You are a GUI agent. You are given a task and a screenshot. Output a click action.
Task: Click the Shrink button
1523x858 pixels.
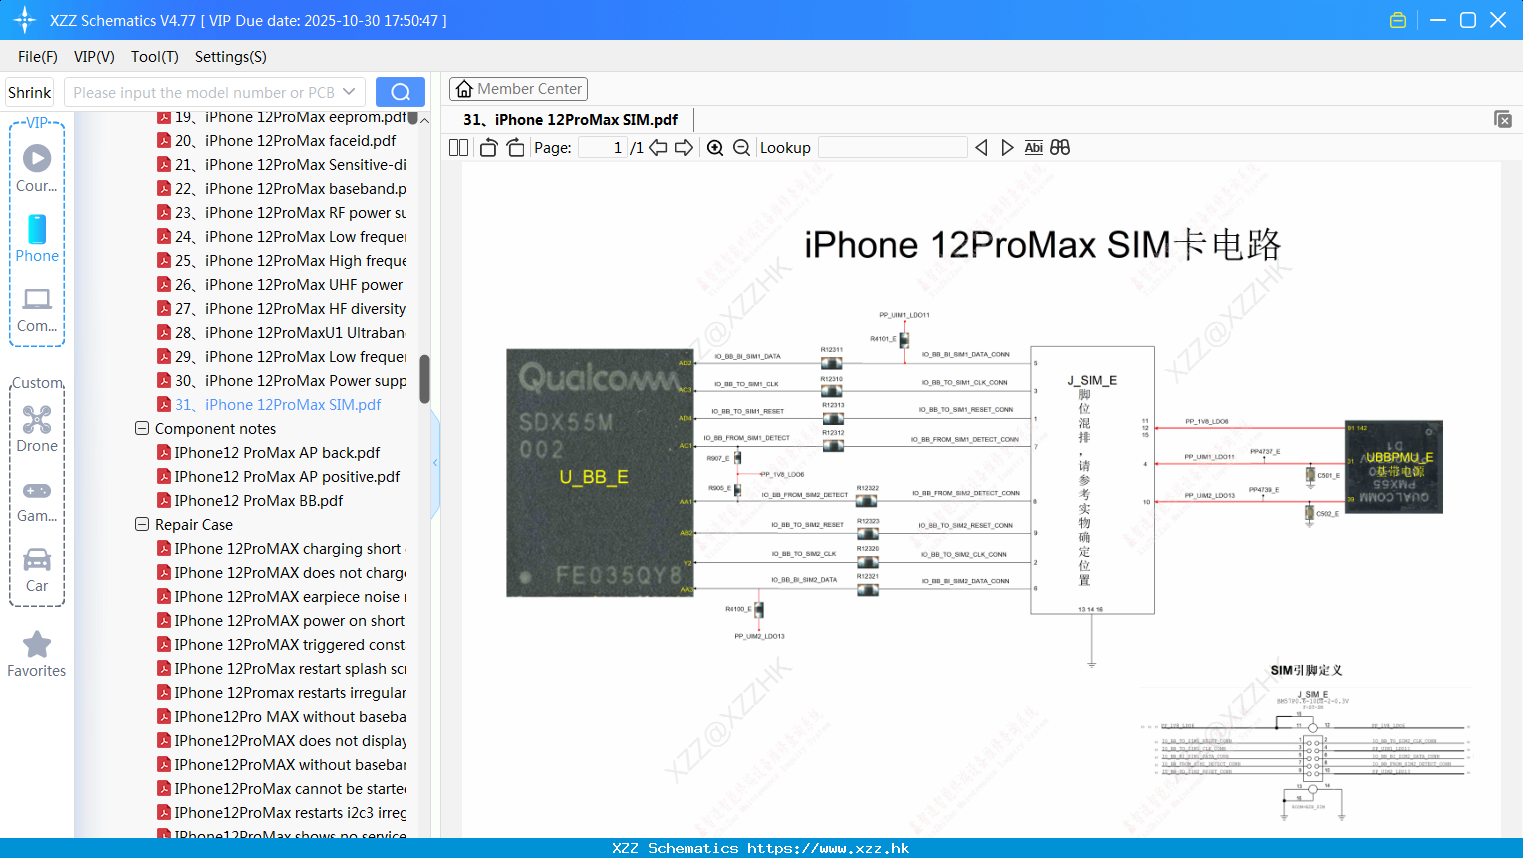click(29, 92)
